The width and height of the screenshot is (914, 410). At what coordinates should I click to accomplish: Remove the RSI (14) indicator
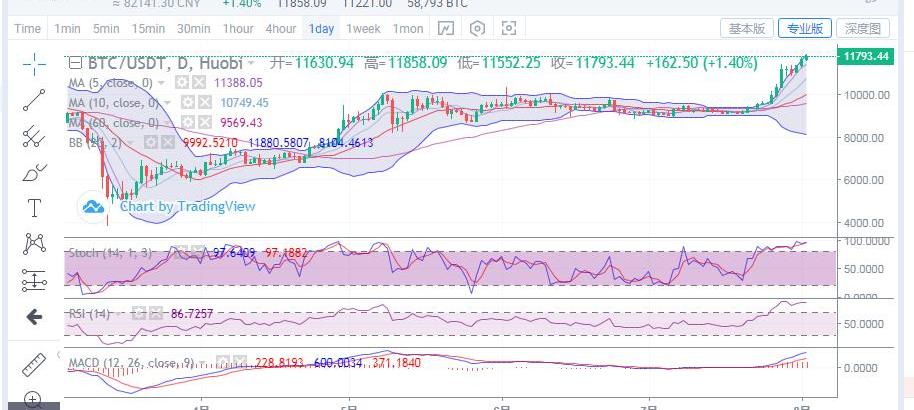click(155, 313)
